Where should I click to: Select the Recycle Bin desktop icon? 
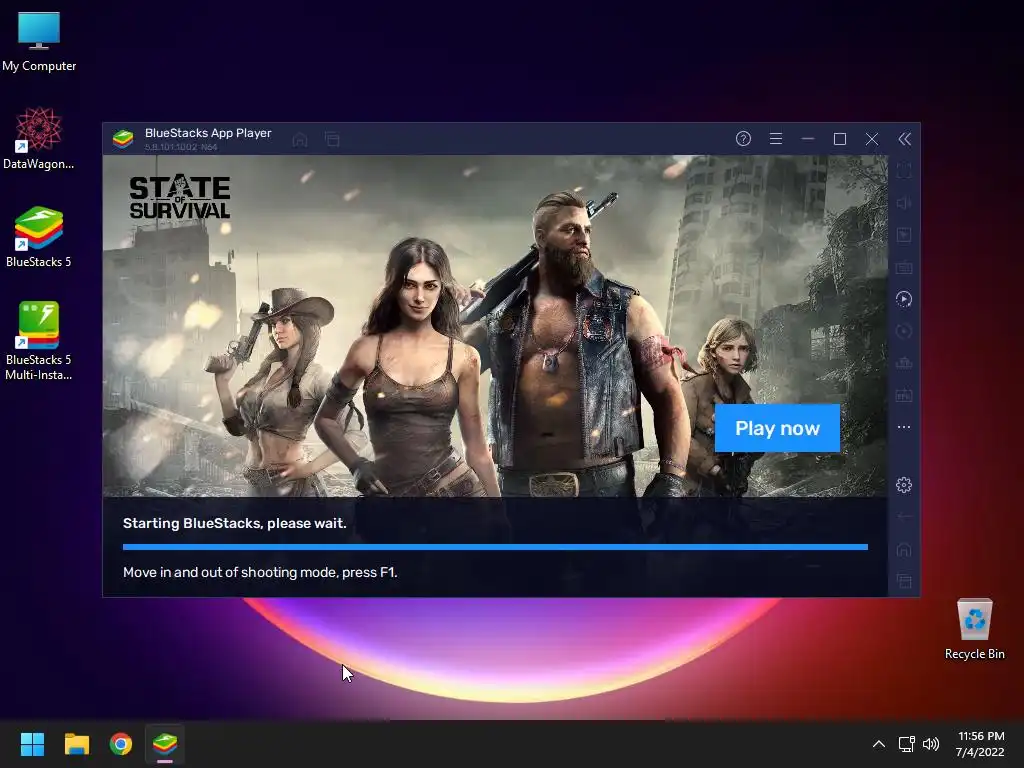974,629
